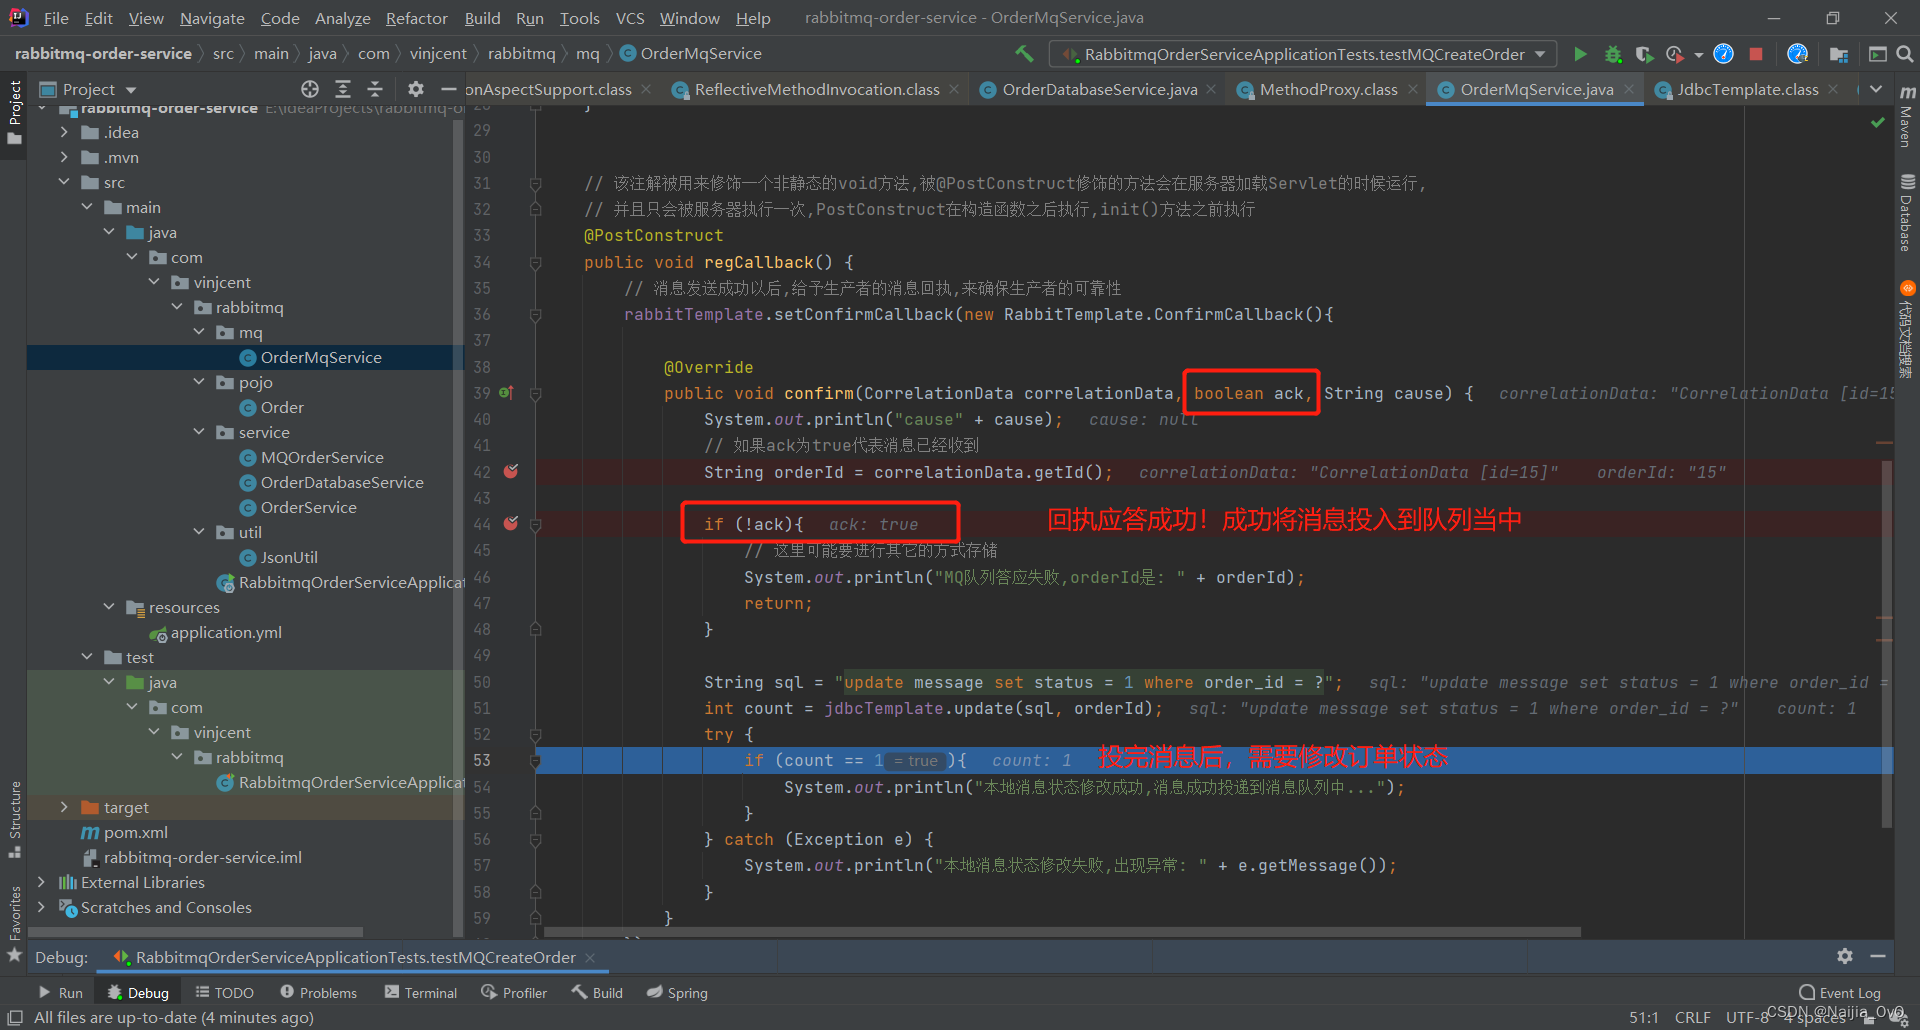Collapse the pojo package
This screenshot has width=1920, height=1030.
(199, 382)
